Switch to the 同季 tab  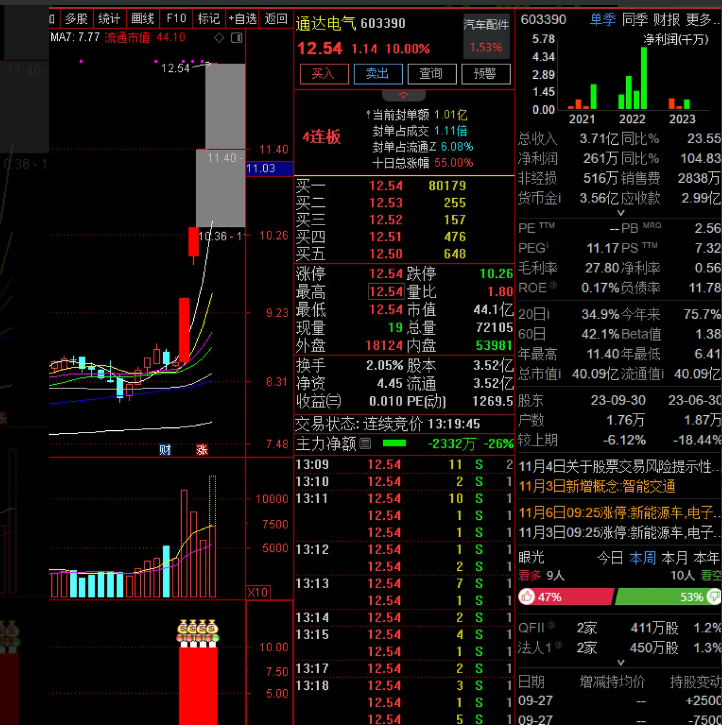[634, 19]
